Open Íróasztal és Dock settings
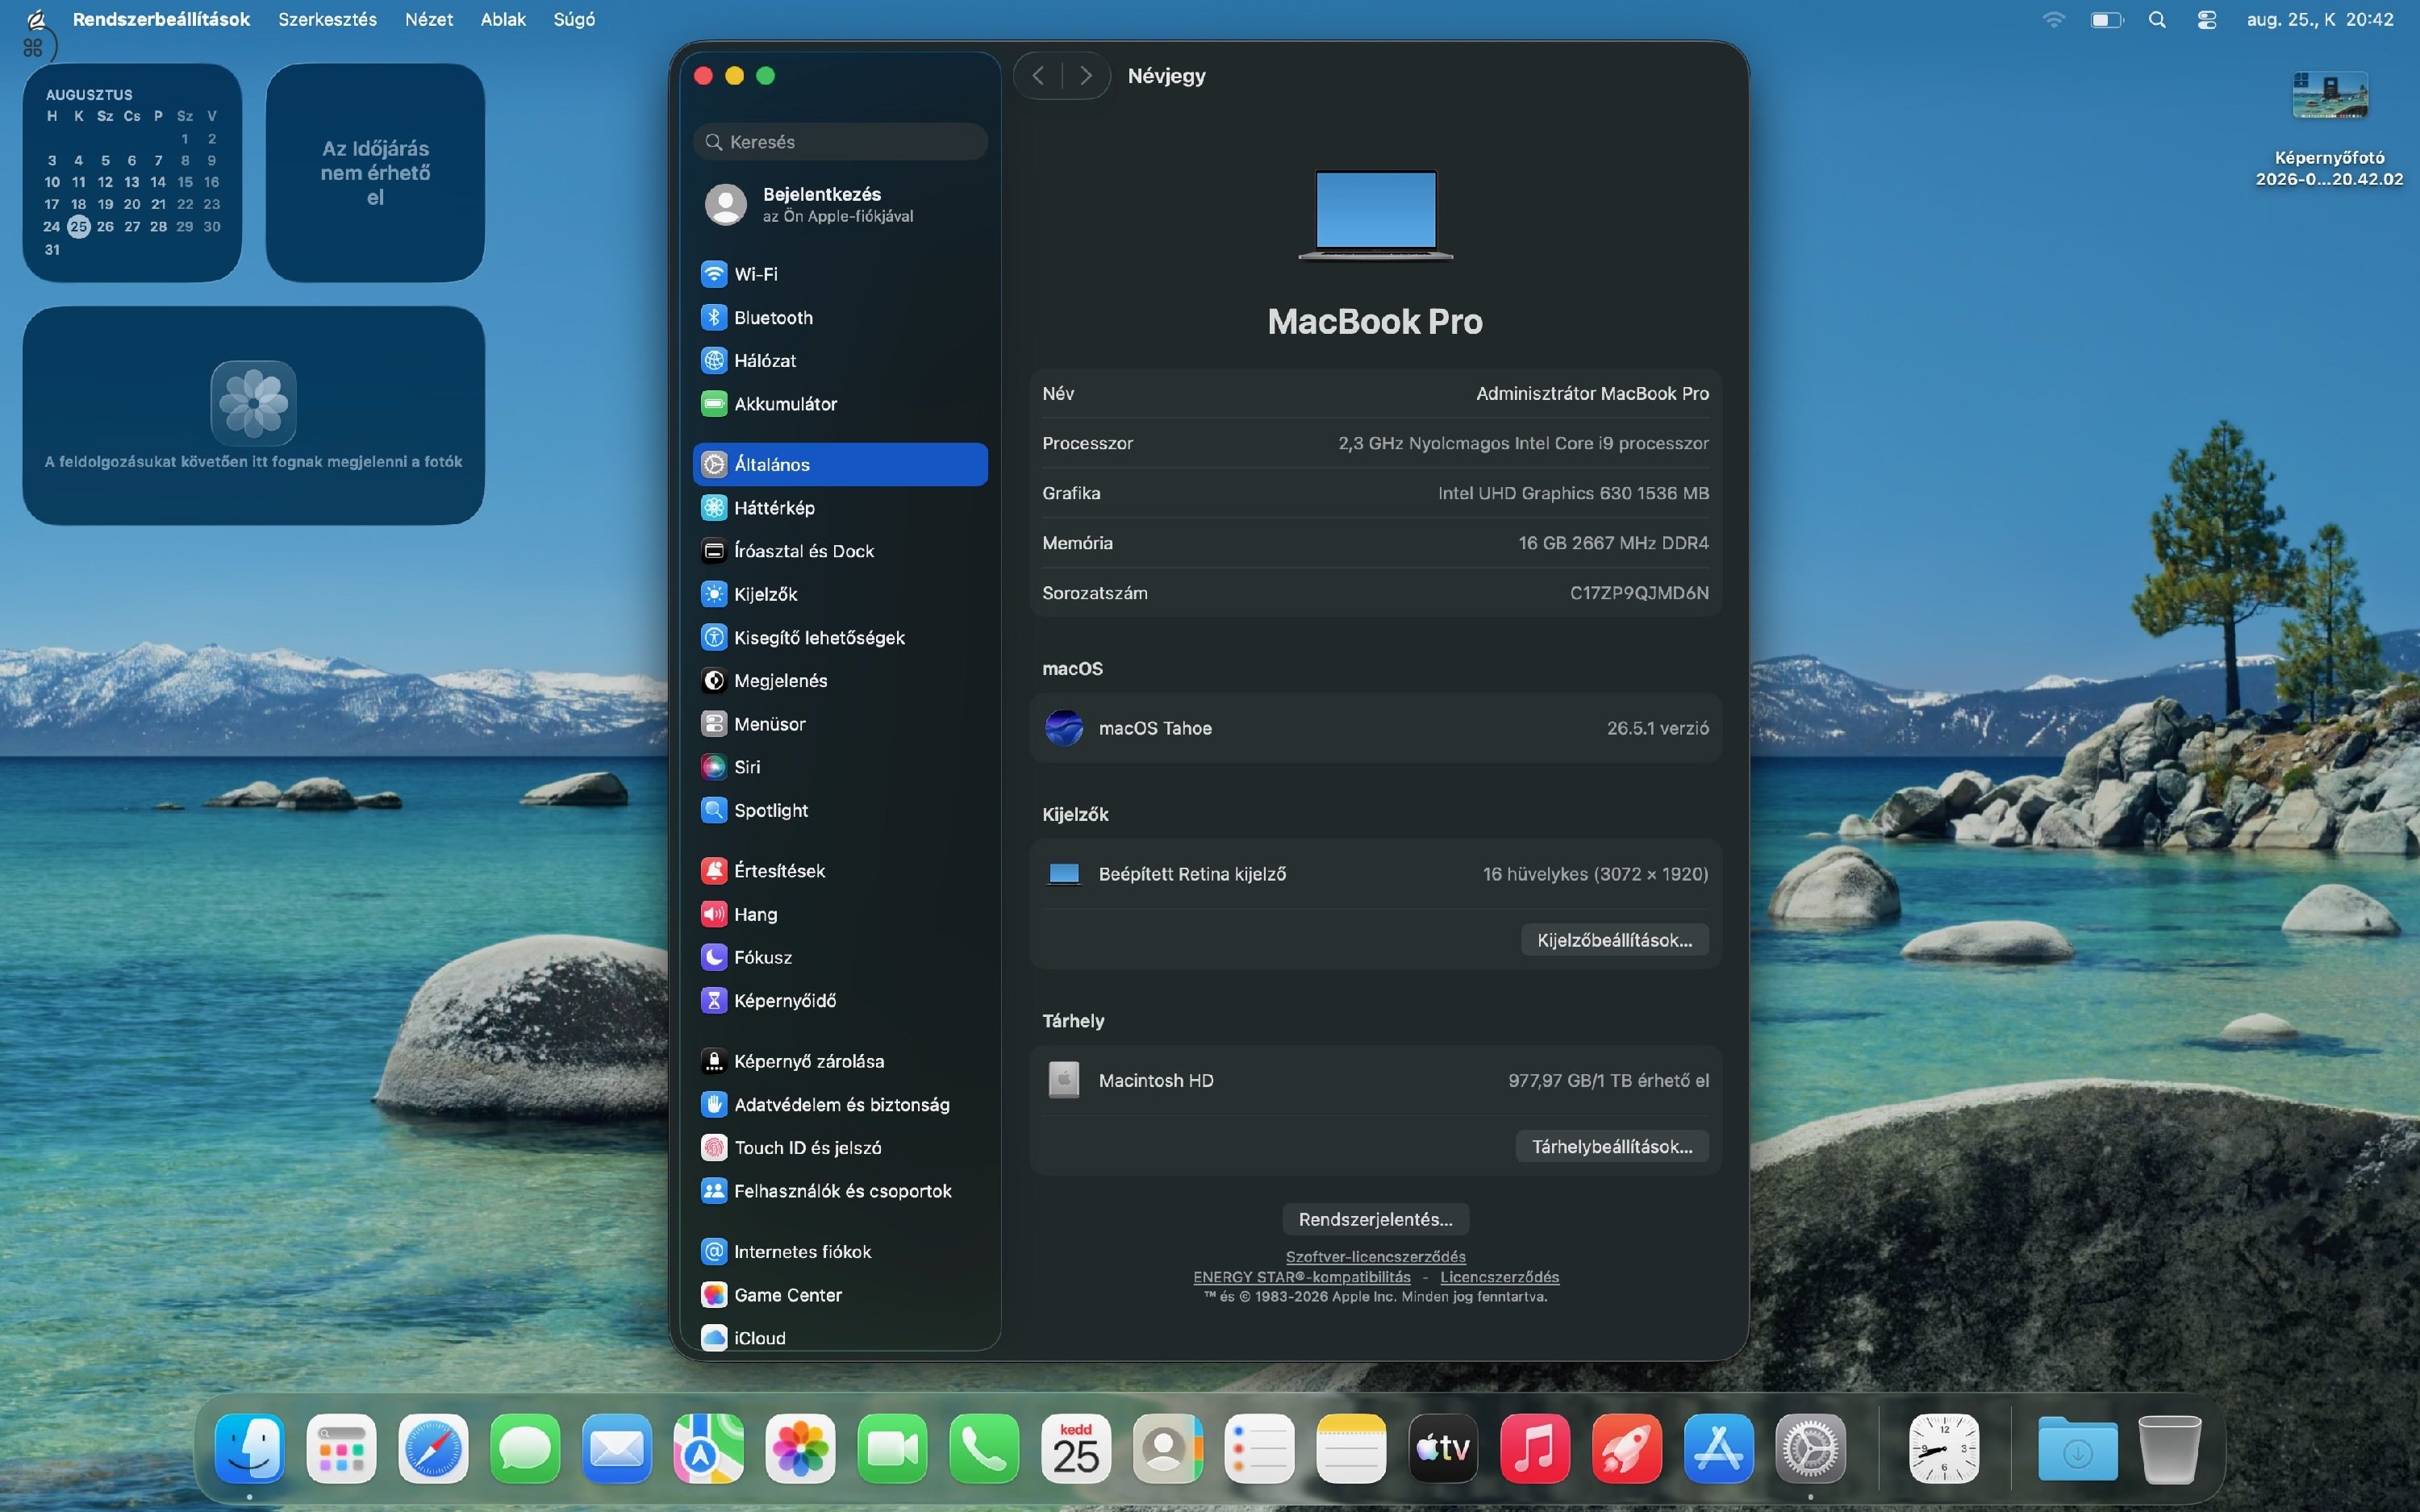 [x=840, y=551]
